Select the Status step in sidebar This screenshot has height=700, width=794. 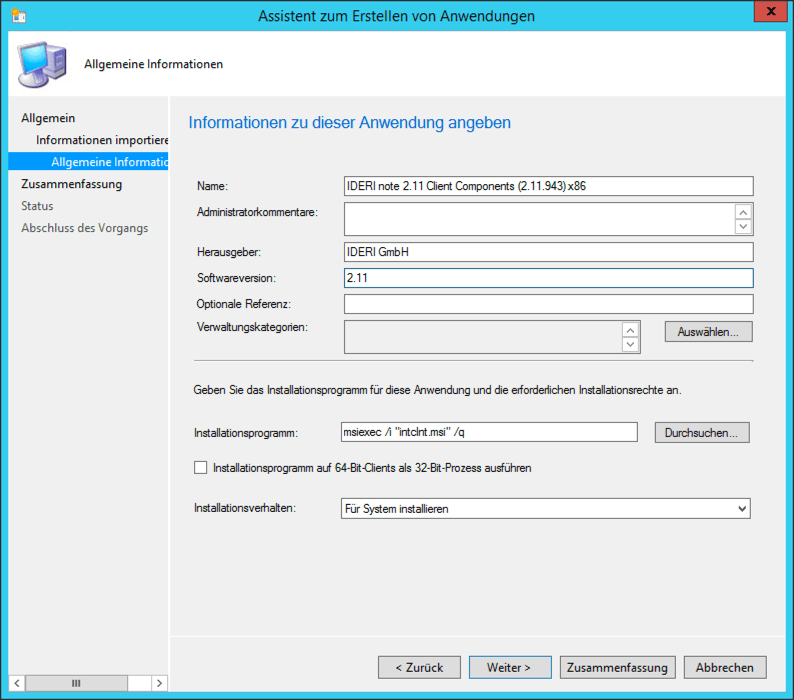[37, 206]
